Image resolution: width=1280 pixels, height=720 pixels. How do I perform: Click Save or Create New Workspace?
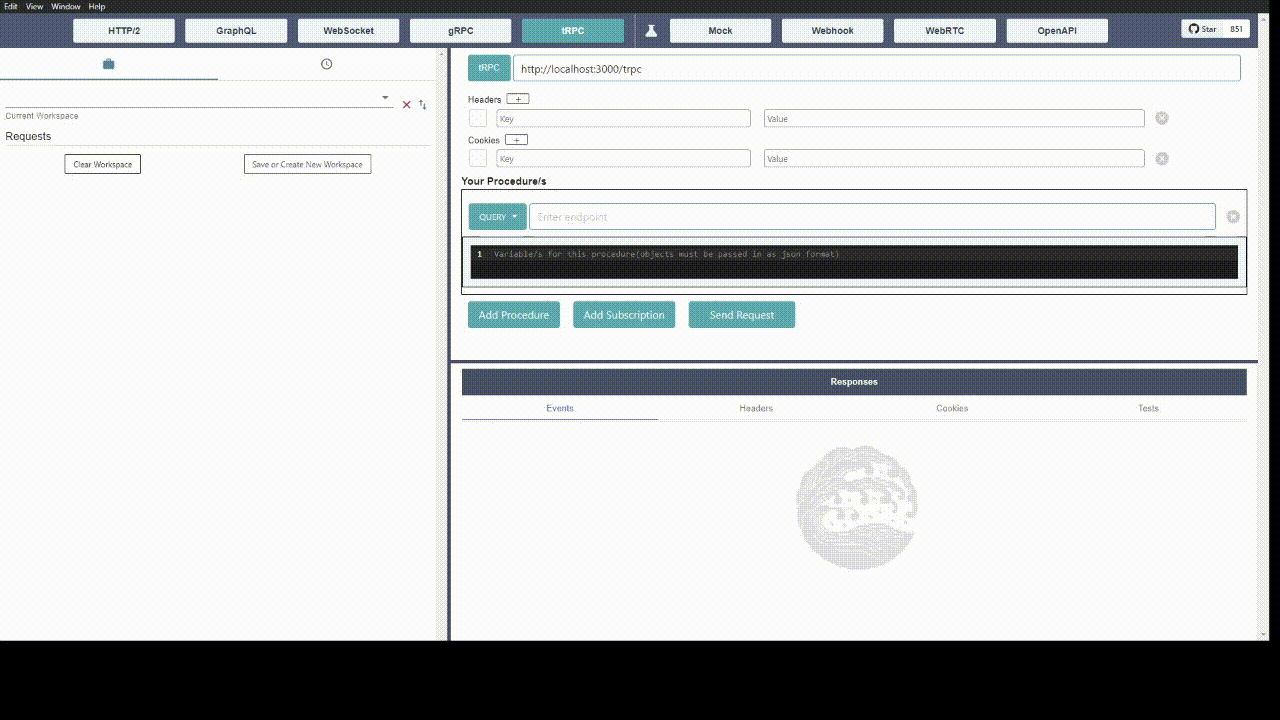click(307, 164)
